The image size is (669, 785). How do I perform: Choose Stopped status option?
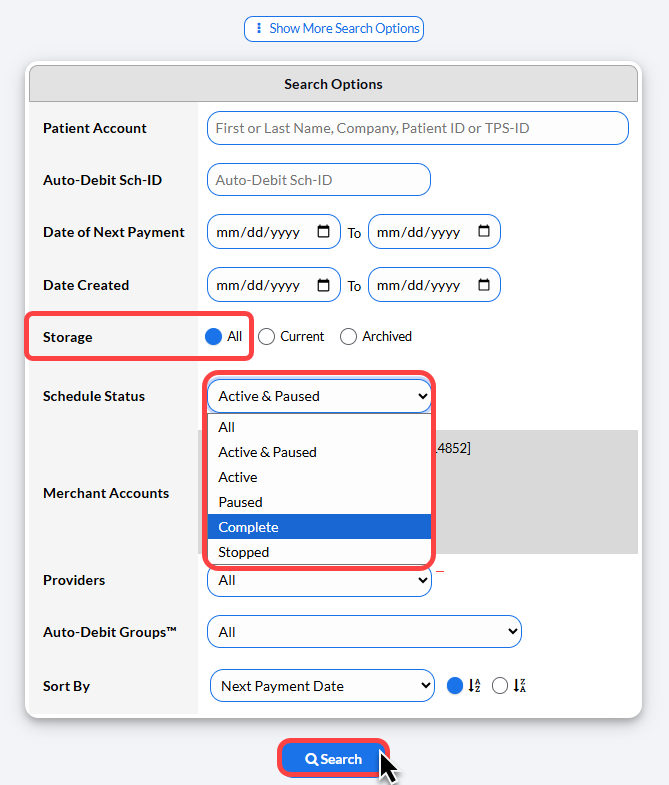coord(319,552)
